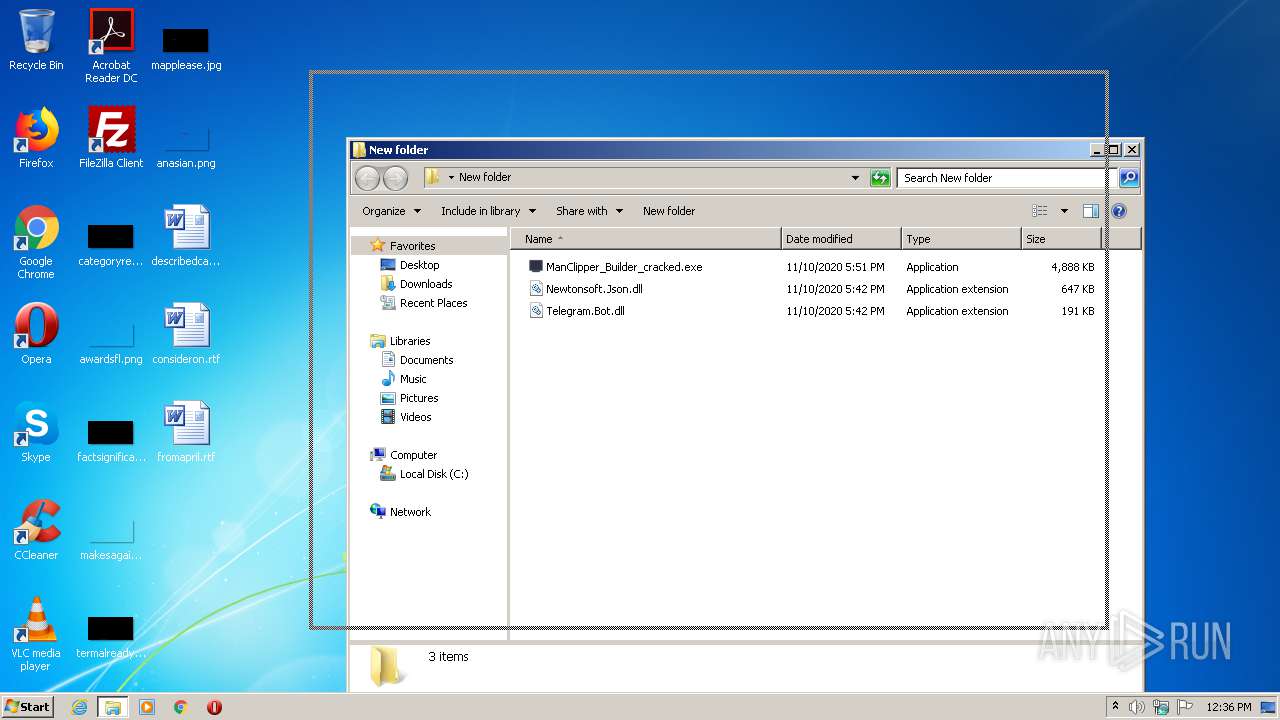Select awardsfl.png desktop file
The image size is (1280, 720).
pos(111,342)
